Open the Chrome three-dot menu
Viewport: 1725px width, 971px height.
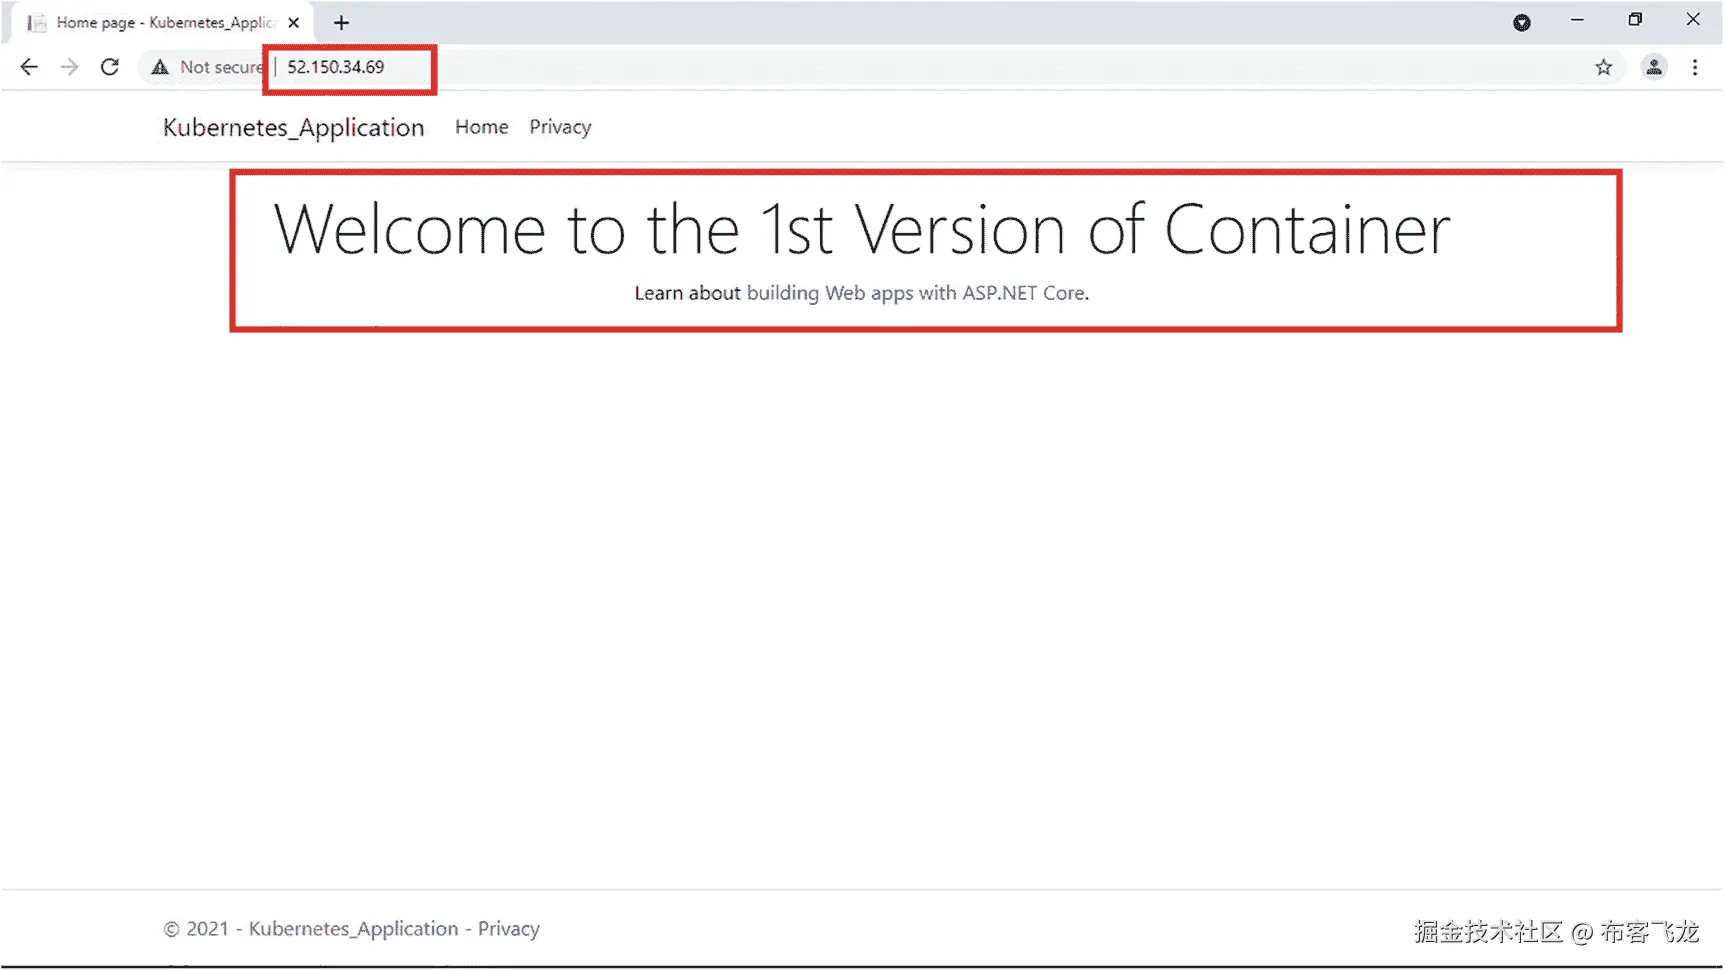(x=1695, y=67)
